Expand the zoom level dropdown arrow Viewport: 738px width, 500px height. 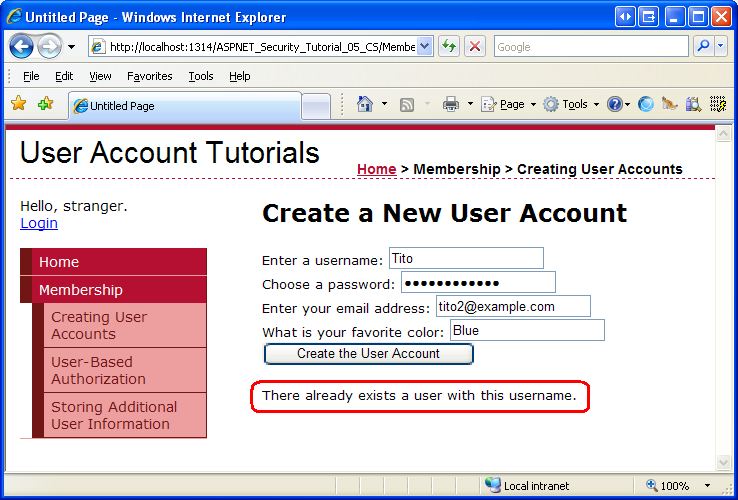[x=707, y=485]
